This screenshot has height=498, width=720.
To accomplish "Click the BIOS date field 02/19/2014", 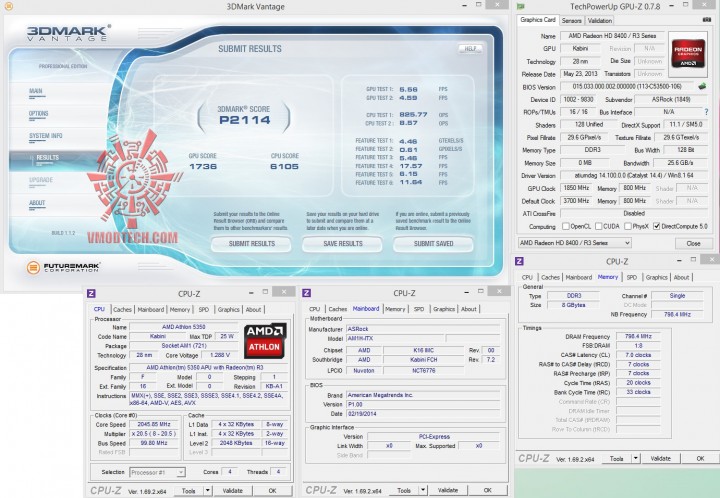I will 423,414.
